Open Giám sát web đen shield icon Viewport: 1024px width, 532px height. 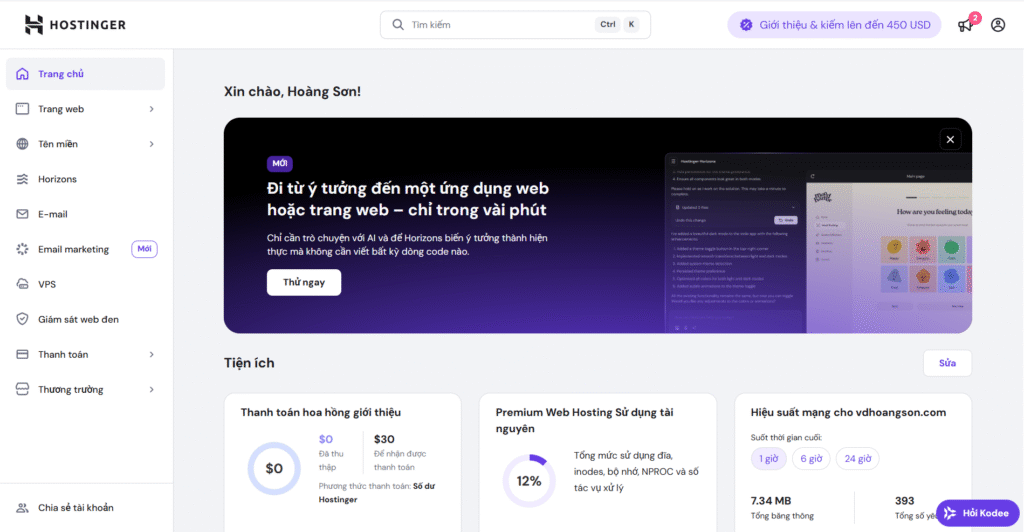(22, 319)
